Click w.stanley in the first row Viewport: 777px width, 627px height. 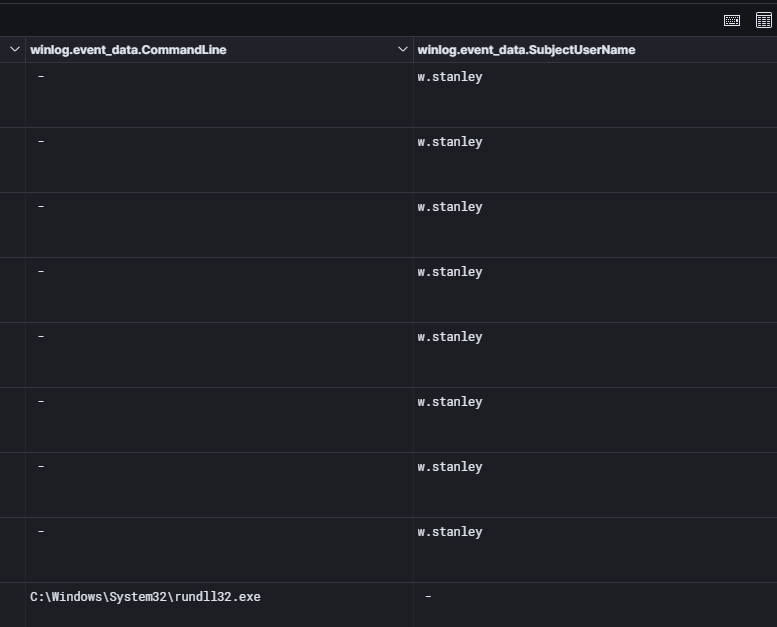point(450,77)
